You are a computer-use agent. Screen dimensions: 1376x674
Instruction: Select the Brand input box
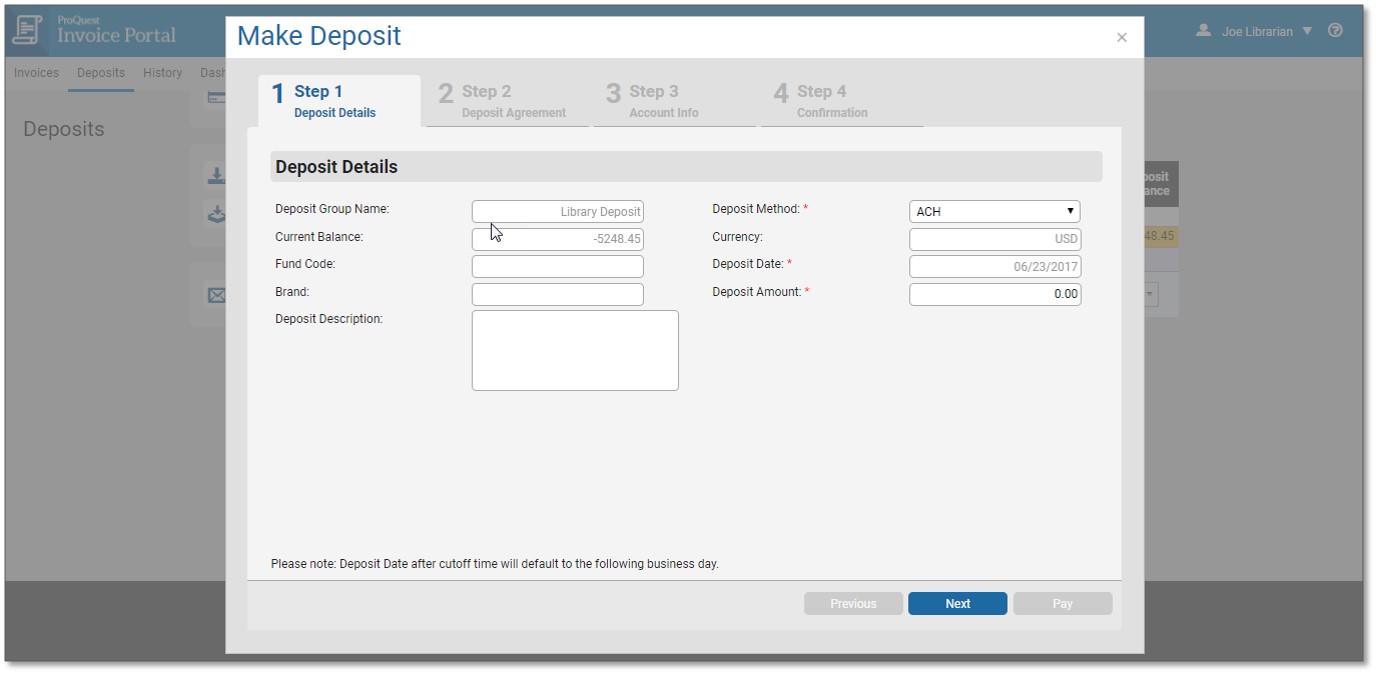pyautogui.click(x=558, y=294)
